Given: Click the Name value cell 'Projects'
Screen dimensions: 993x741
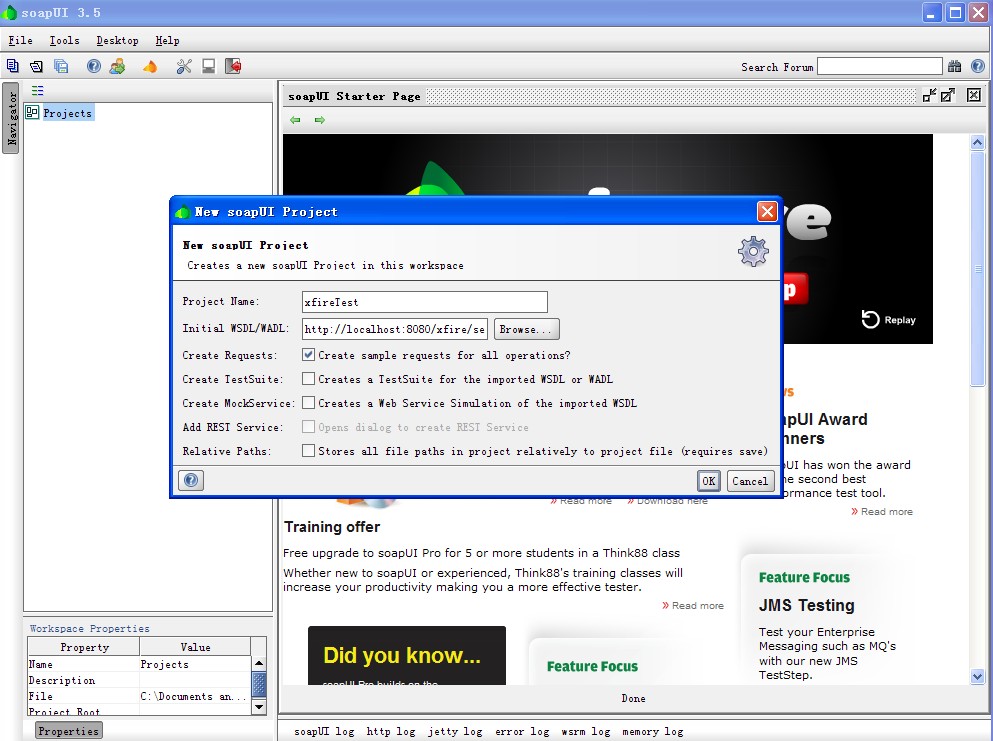Looking at the screenshot, I should click(x=195, y=664).
